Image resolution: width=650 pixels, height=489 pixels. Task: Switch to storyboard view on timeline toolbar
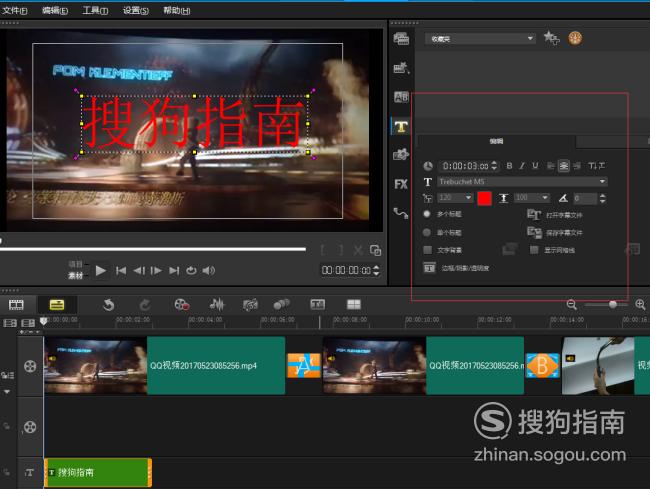pos(16,305)
